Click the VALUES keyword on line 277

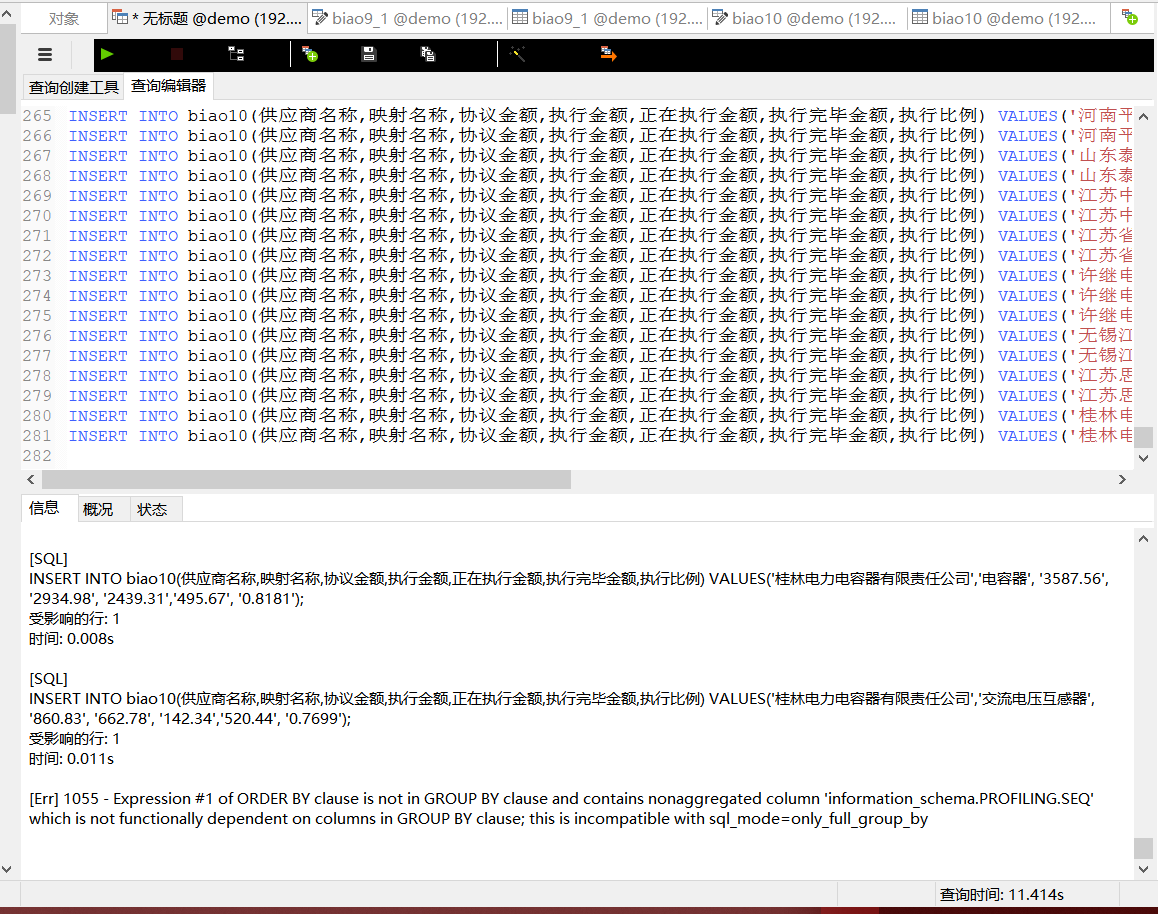(x=1027, y=356)
